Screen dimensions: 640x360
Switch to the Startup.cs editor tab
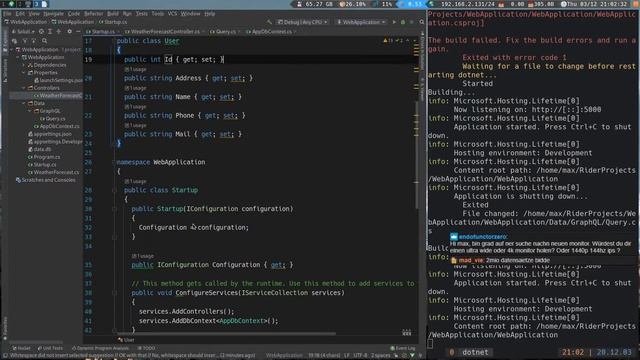point(103,31)
